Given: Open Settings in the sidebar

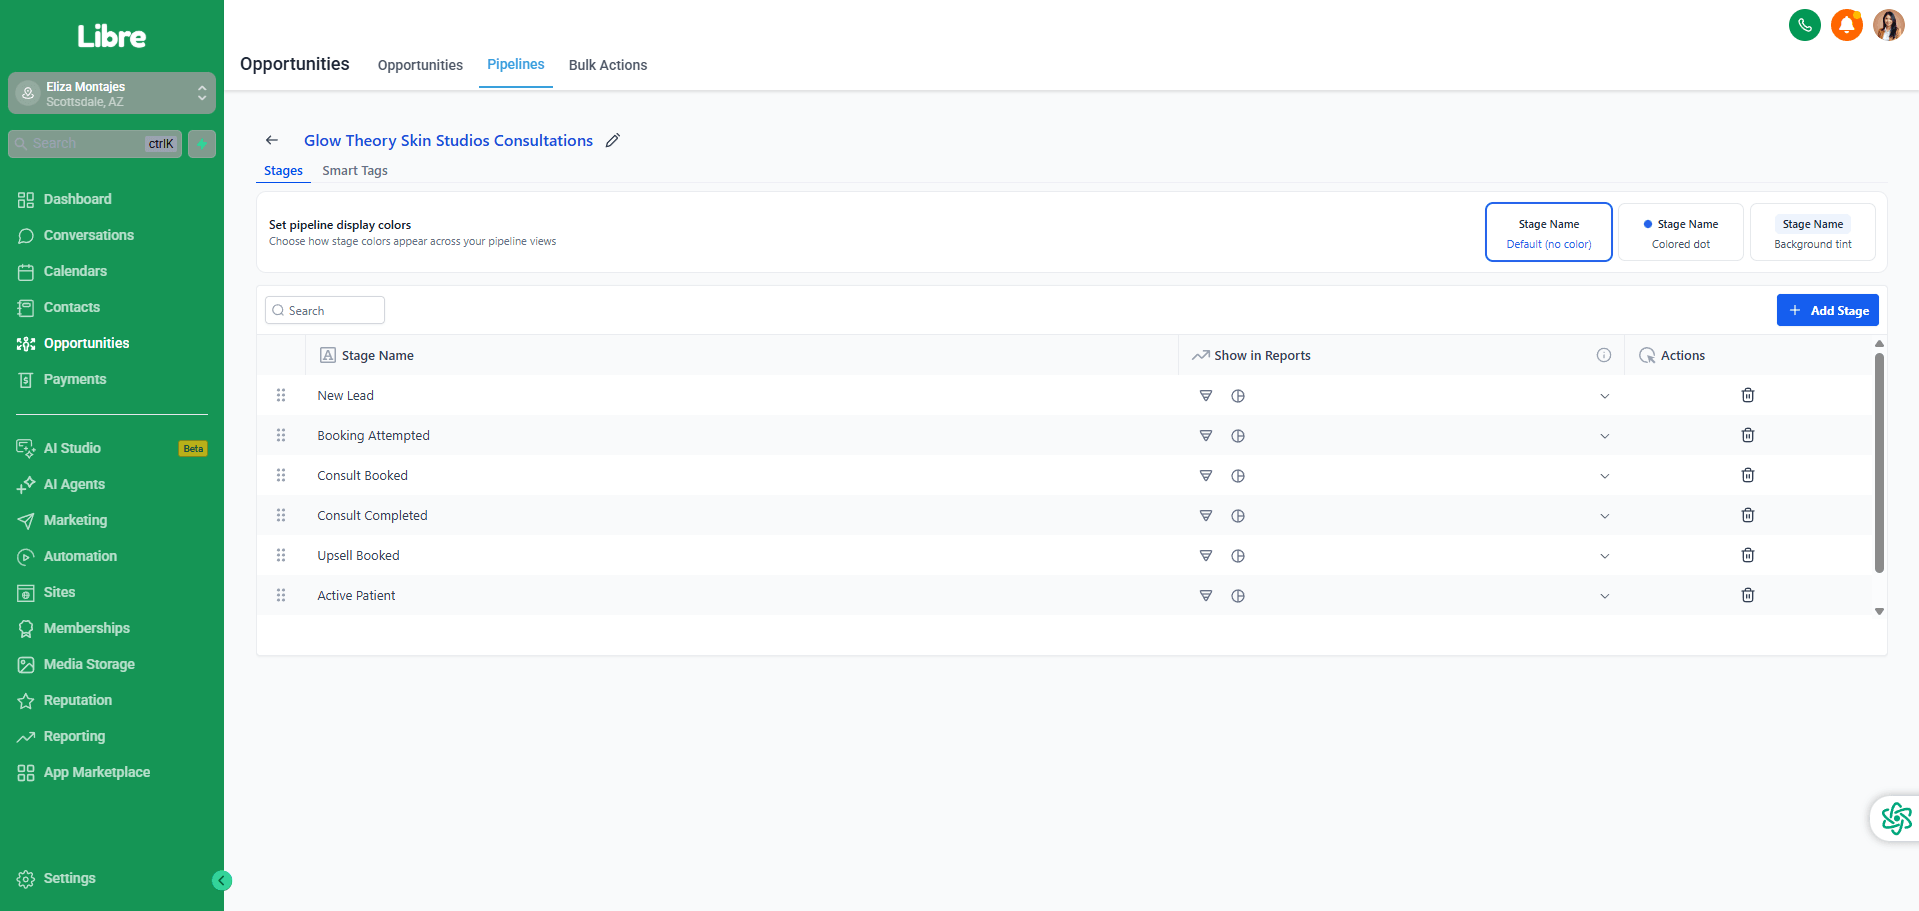Looking at the screenshot, I should pyautogui.click(x=69, y=878).
